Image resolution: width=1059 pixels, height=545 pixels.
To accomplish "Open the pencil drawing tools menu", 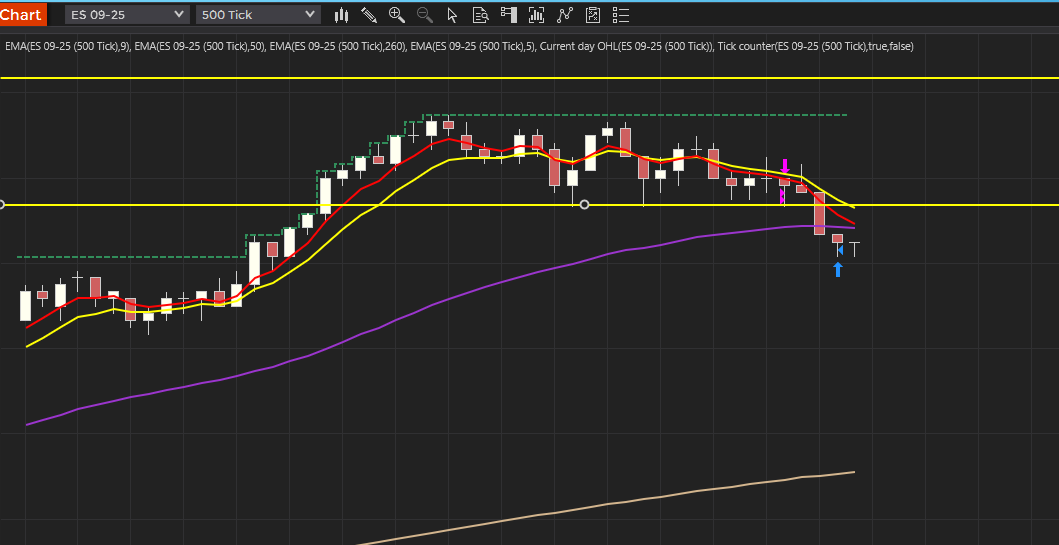I will [x=369, y=14].
